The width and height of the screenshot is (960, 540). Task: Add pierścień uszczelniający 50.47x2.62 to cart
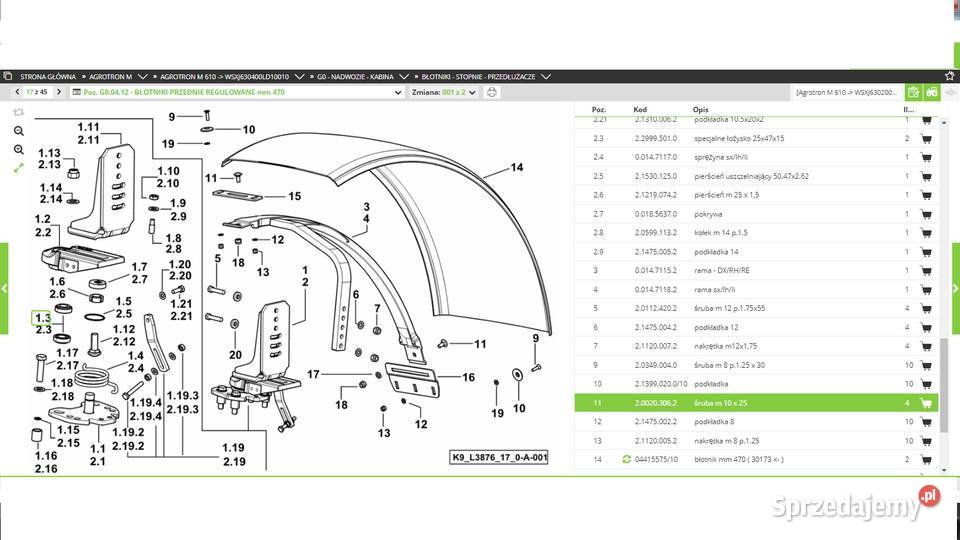point(926,176)
